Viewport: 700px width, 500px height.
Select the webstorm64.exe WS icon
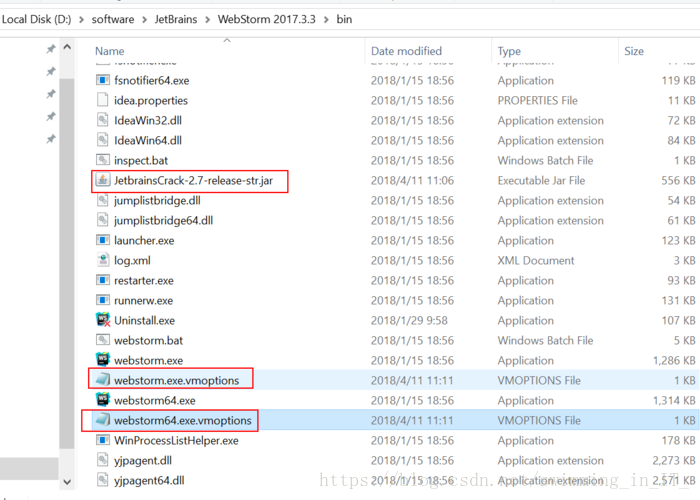(103, 400)
